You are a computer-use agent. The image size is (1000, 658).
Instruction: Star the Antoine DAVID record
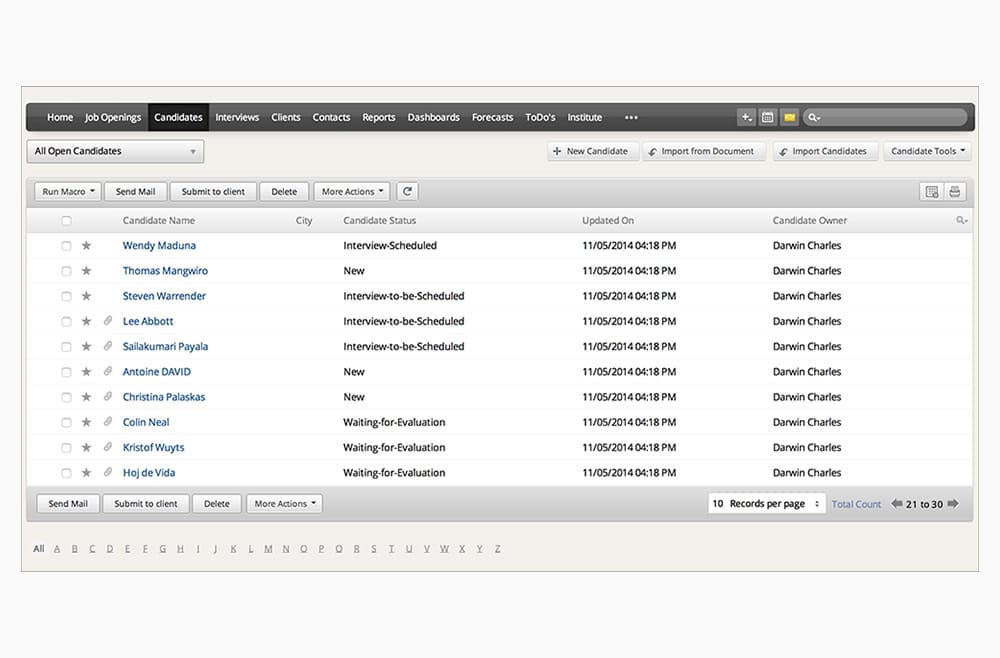point(86,372)
